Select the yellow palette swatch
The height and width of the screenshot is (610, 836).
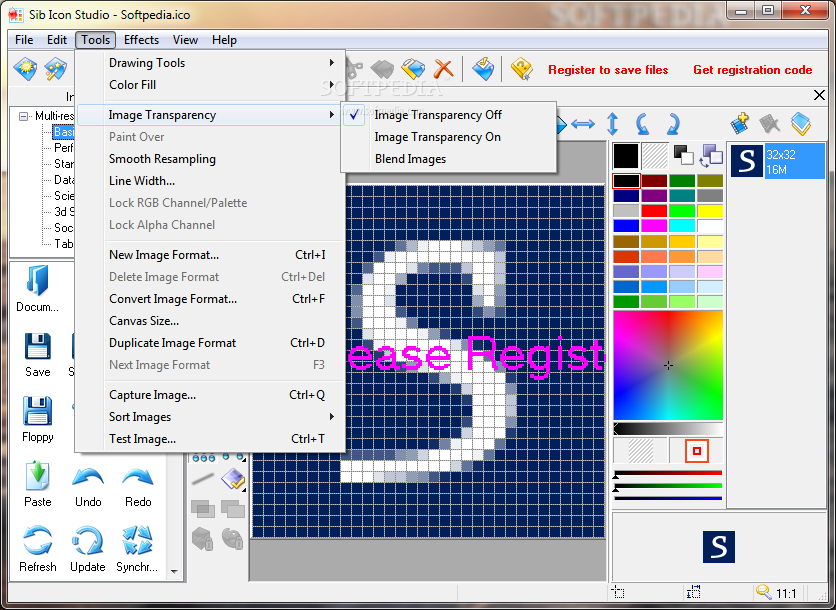[x=710, y=211]
